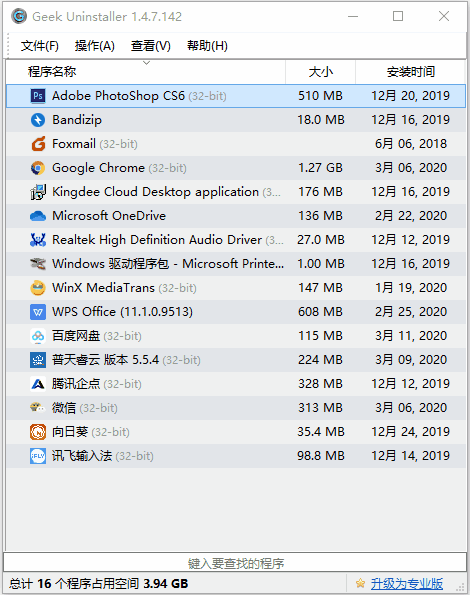Open the 文件(F) menu

tap(39, 46)
